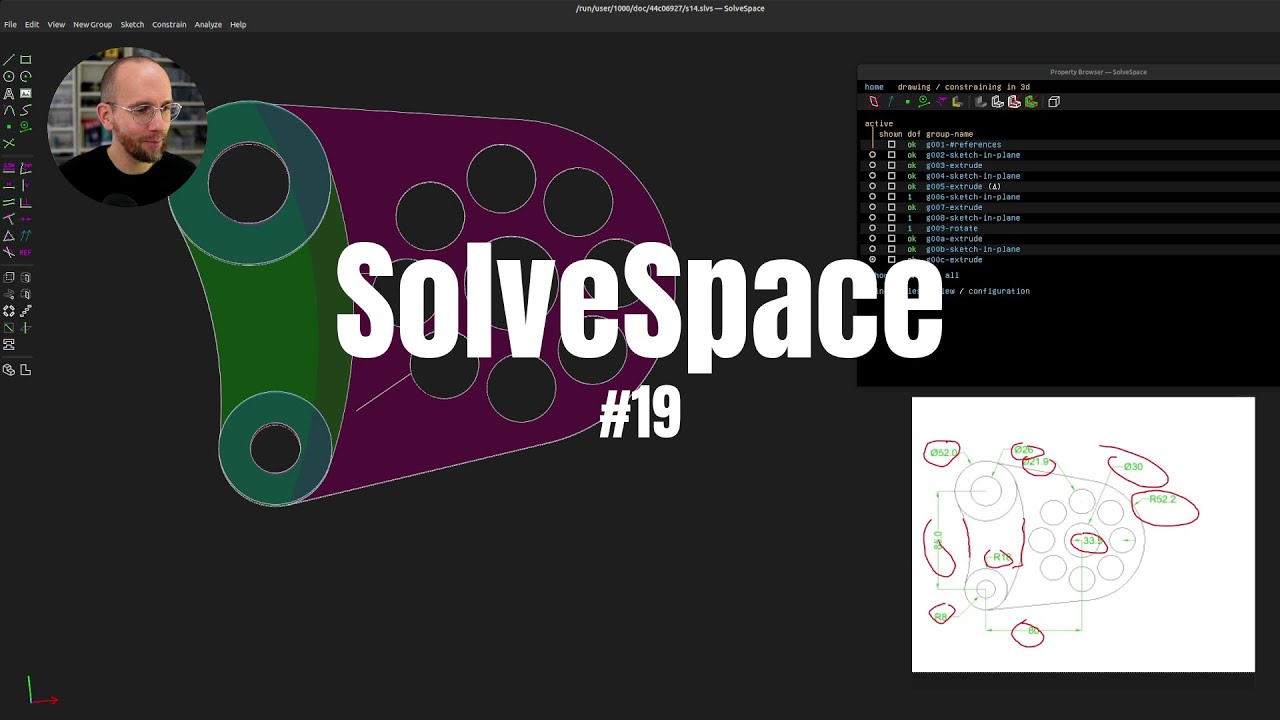Open the Sketch menu
Image resolution: width=1280 pixels, height=720 pixels.
[132, 24]
